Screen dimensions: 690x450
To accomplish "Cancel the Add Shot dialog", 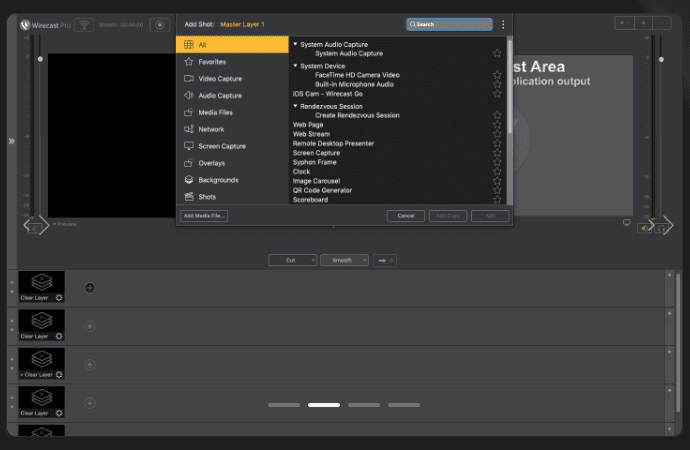I will [x=406, y=216].
